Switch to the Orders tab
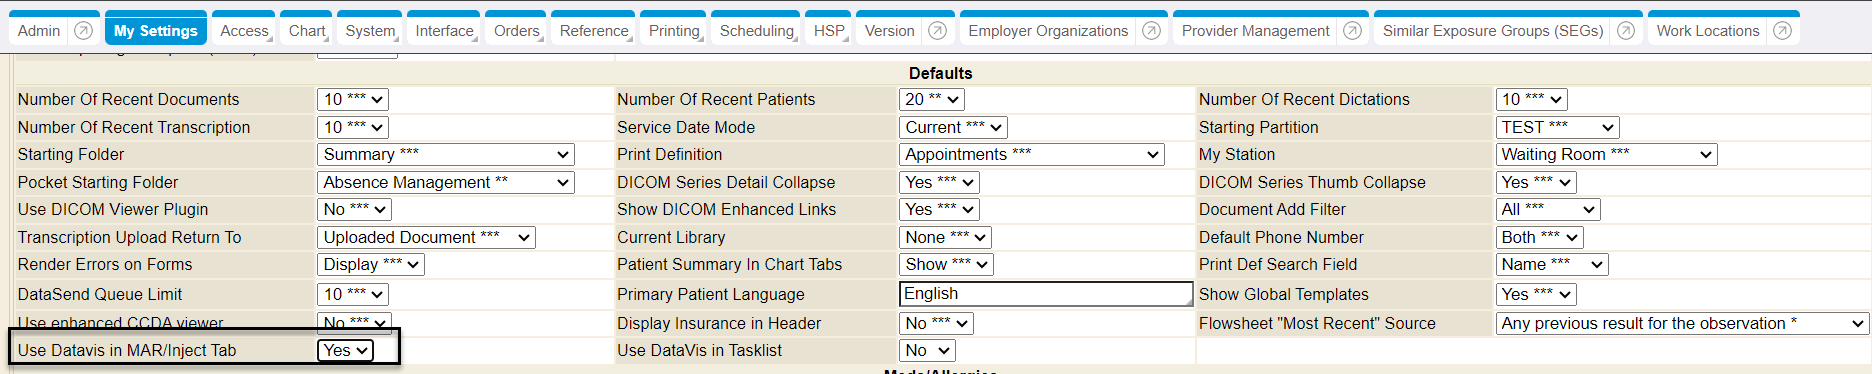This screenshot has height=374, width=1872. coord(517,31)
